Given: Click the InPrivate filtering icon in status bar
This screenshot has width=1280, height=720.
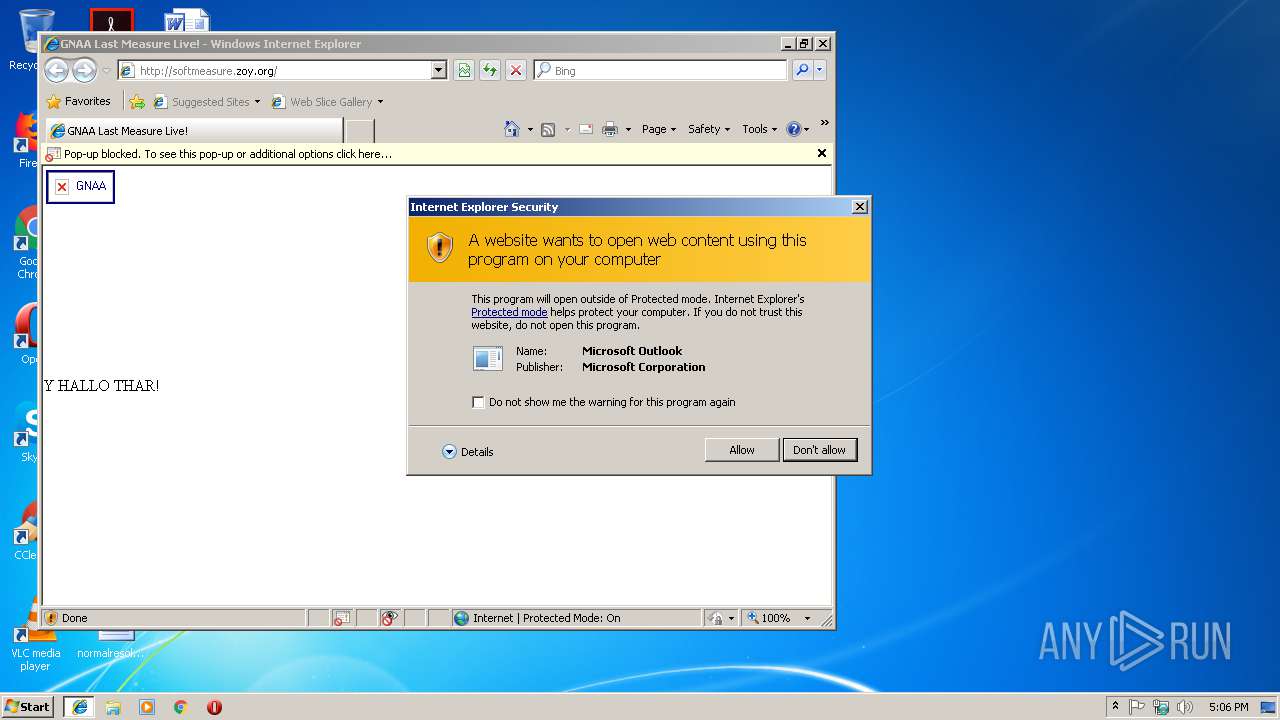Looking at the screenshot, I should coord(390,618).
